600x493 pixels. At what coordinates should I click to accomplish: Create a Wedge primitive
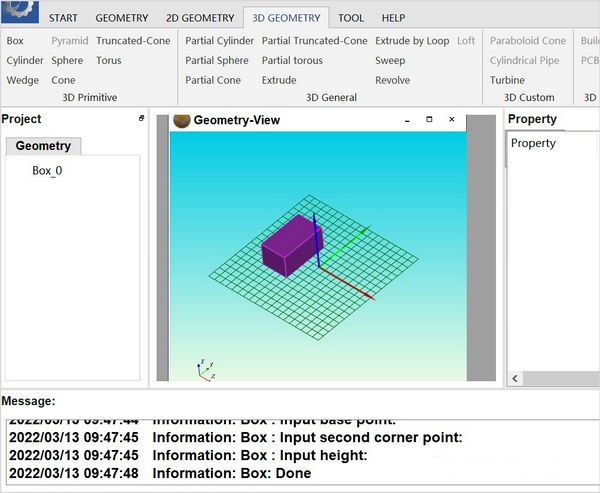tap(23, 80)
